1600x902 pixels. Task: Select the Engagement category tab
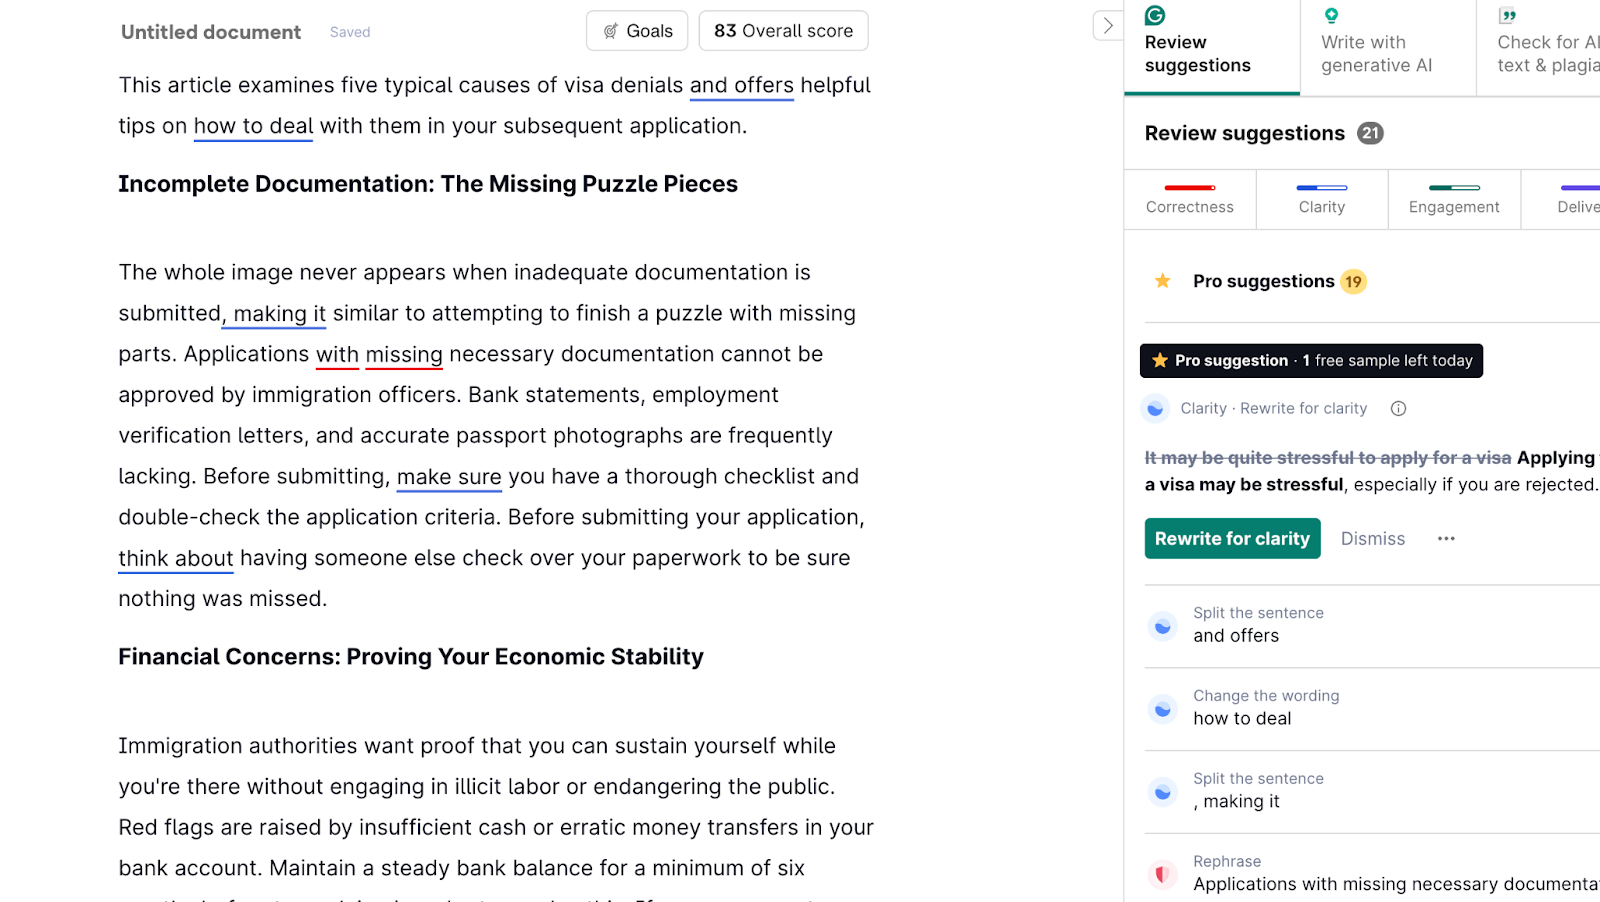1454,200
